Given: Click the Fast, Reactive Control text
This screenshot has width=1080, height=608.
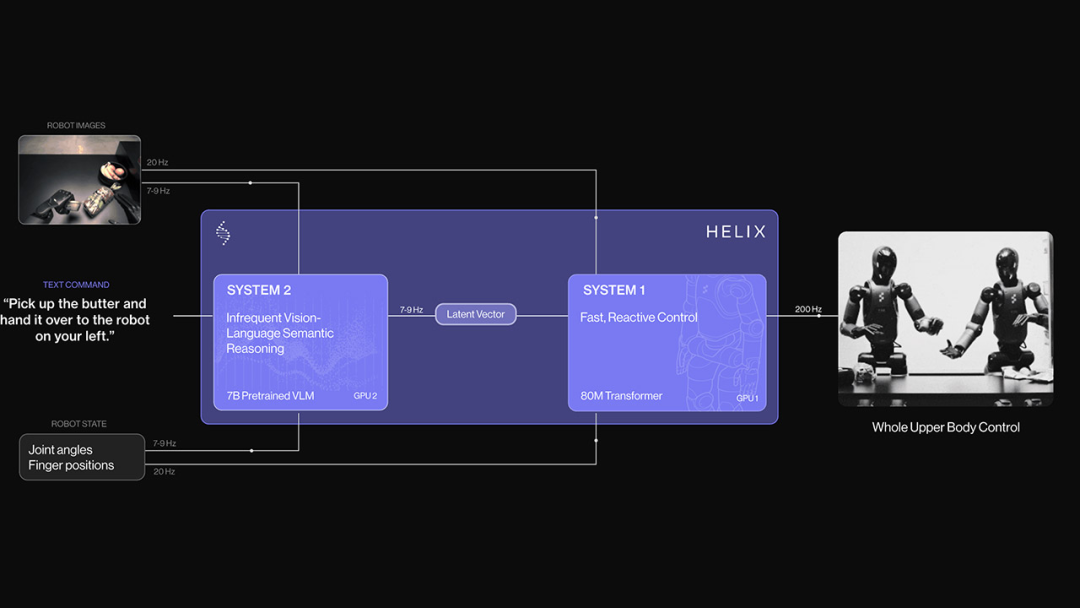Looking at the screenshot, I should click(x=639, y=317).
